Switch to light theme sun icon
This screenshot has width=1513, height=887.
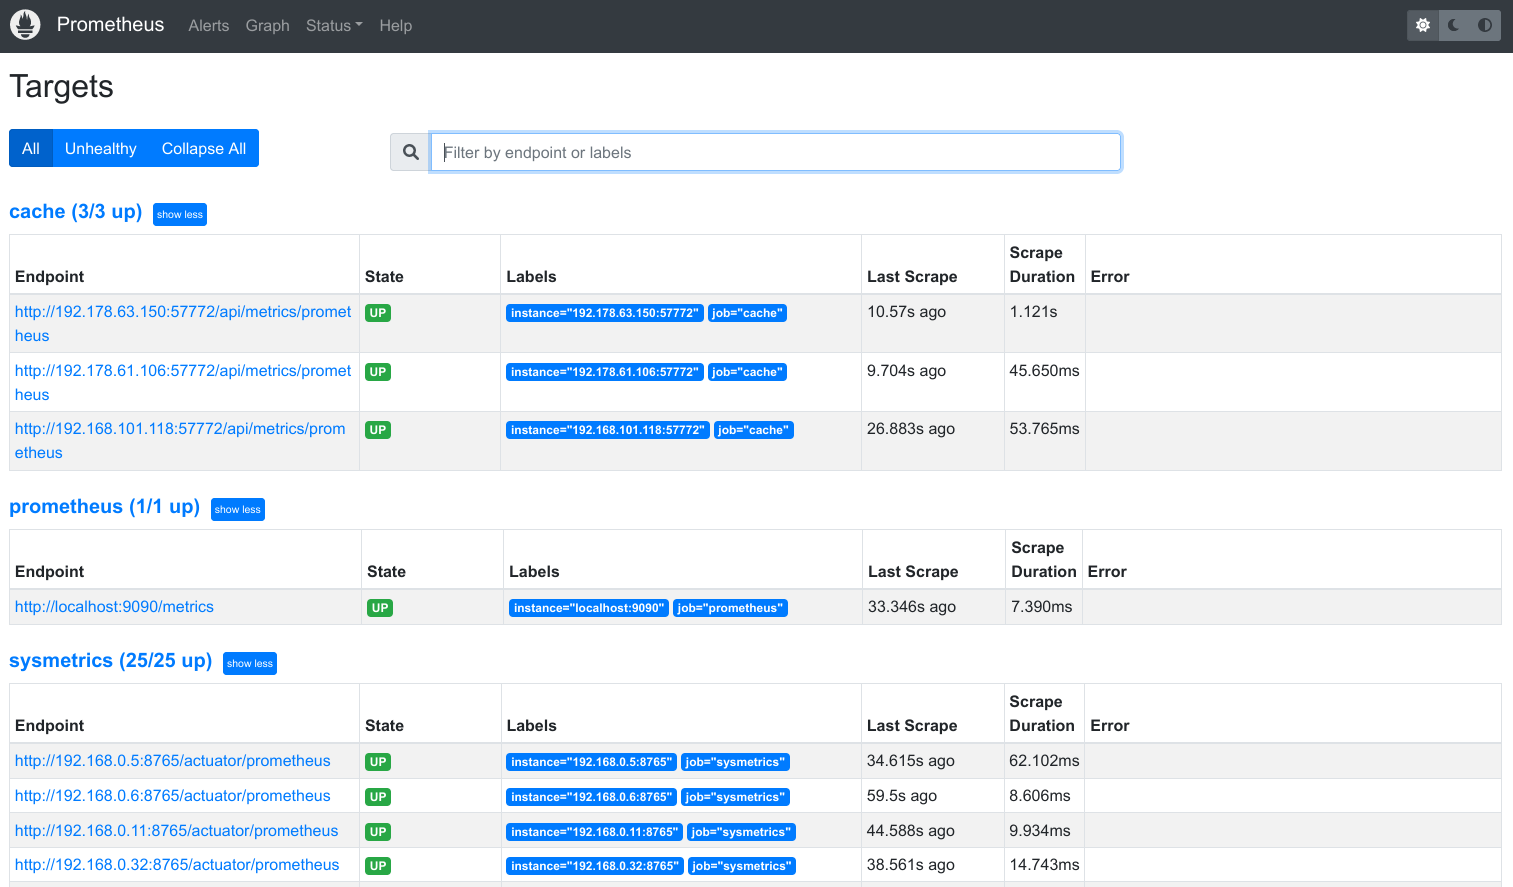[x=1423, y=25]
